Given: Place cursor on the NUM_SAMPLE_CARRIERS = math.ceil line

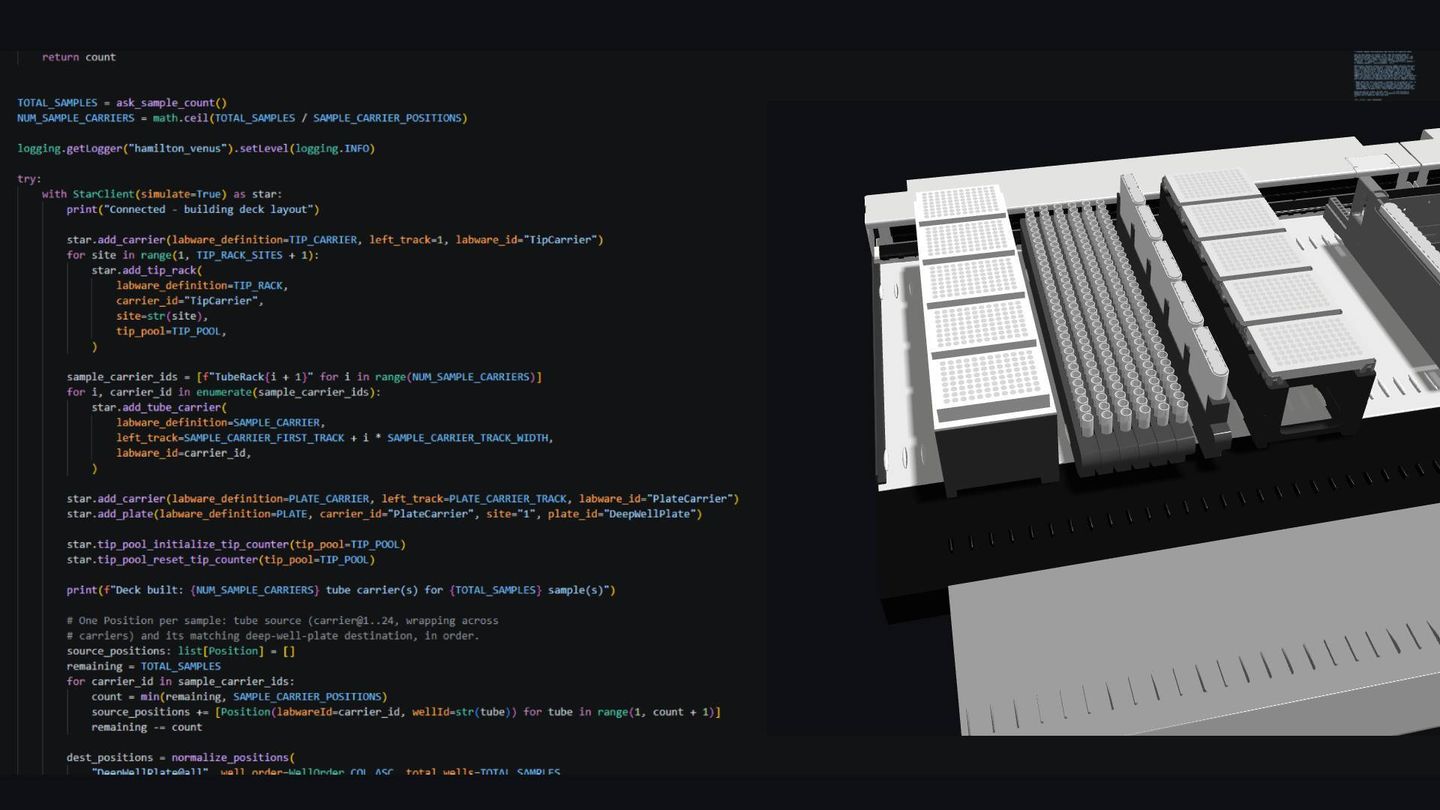Looking at the screenshot, I should (x=242, y=118).
